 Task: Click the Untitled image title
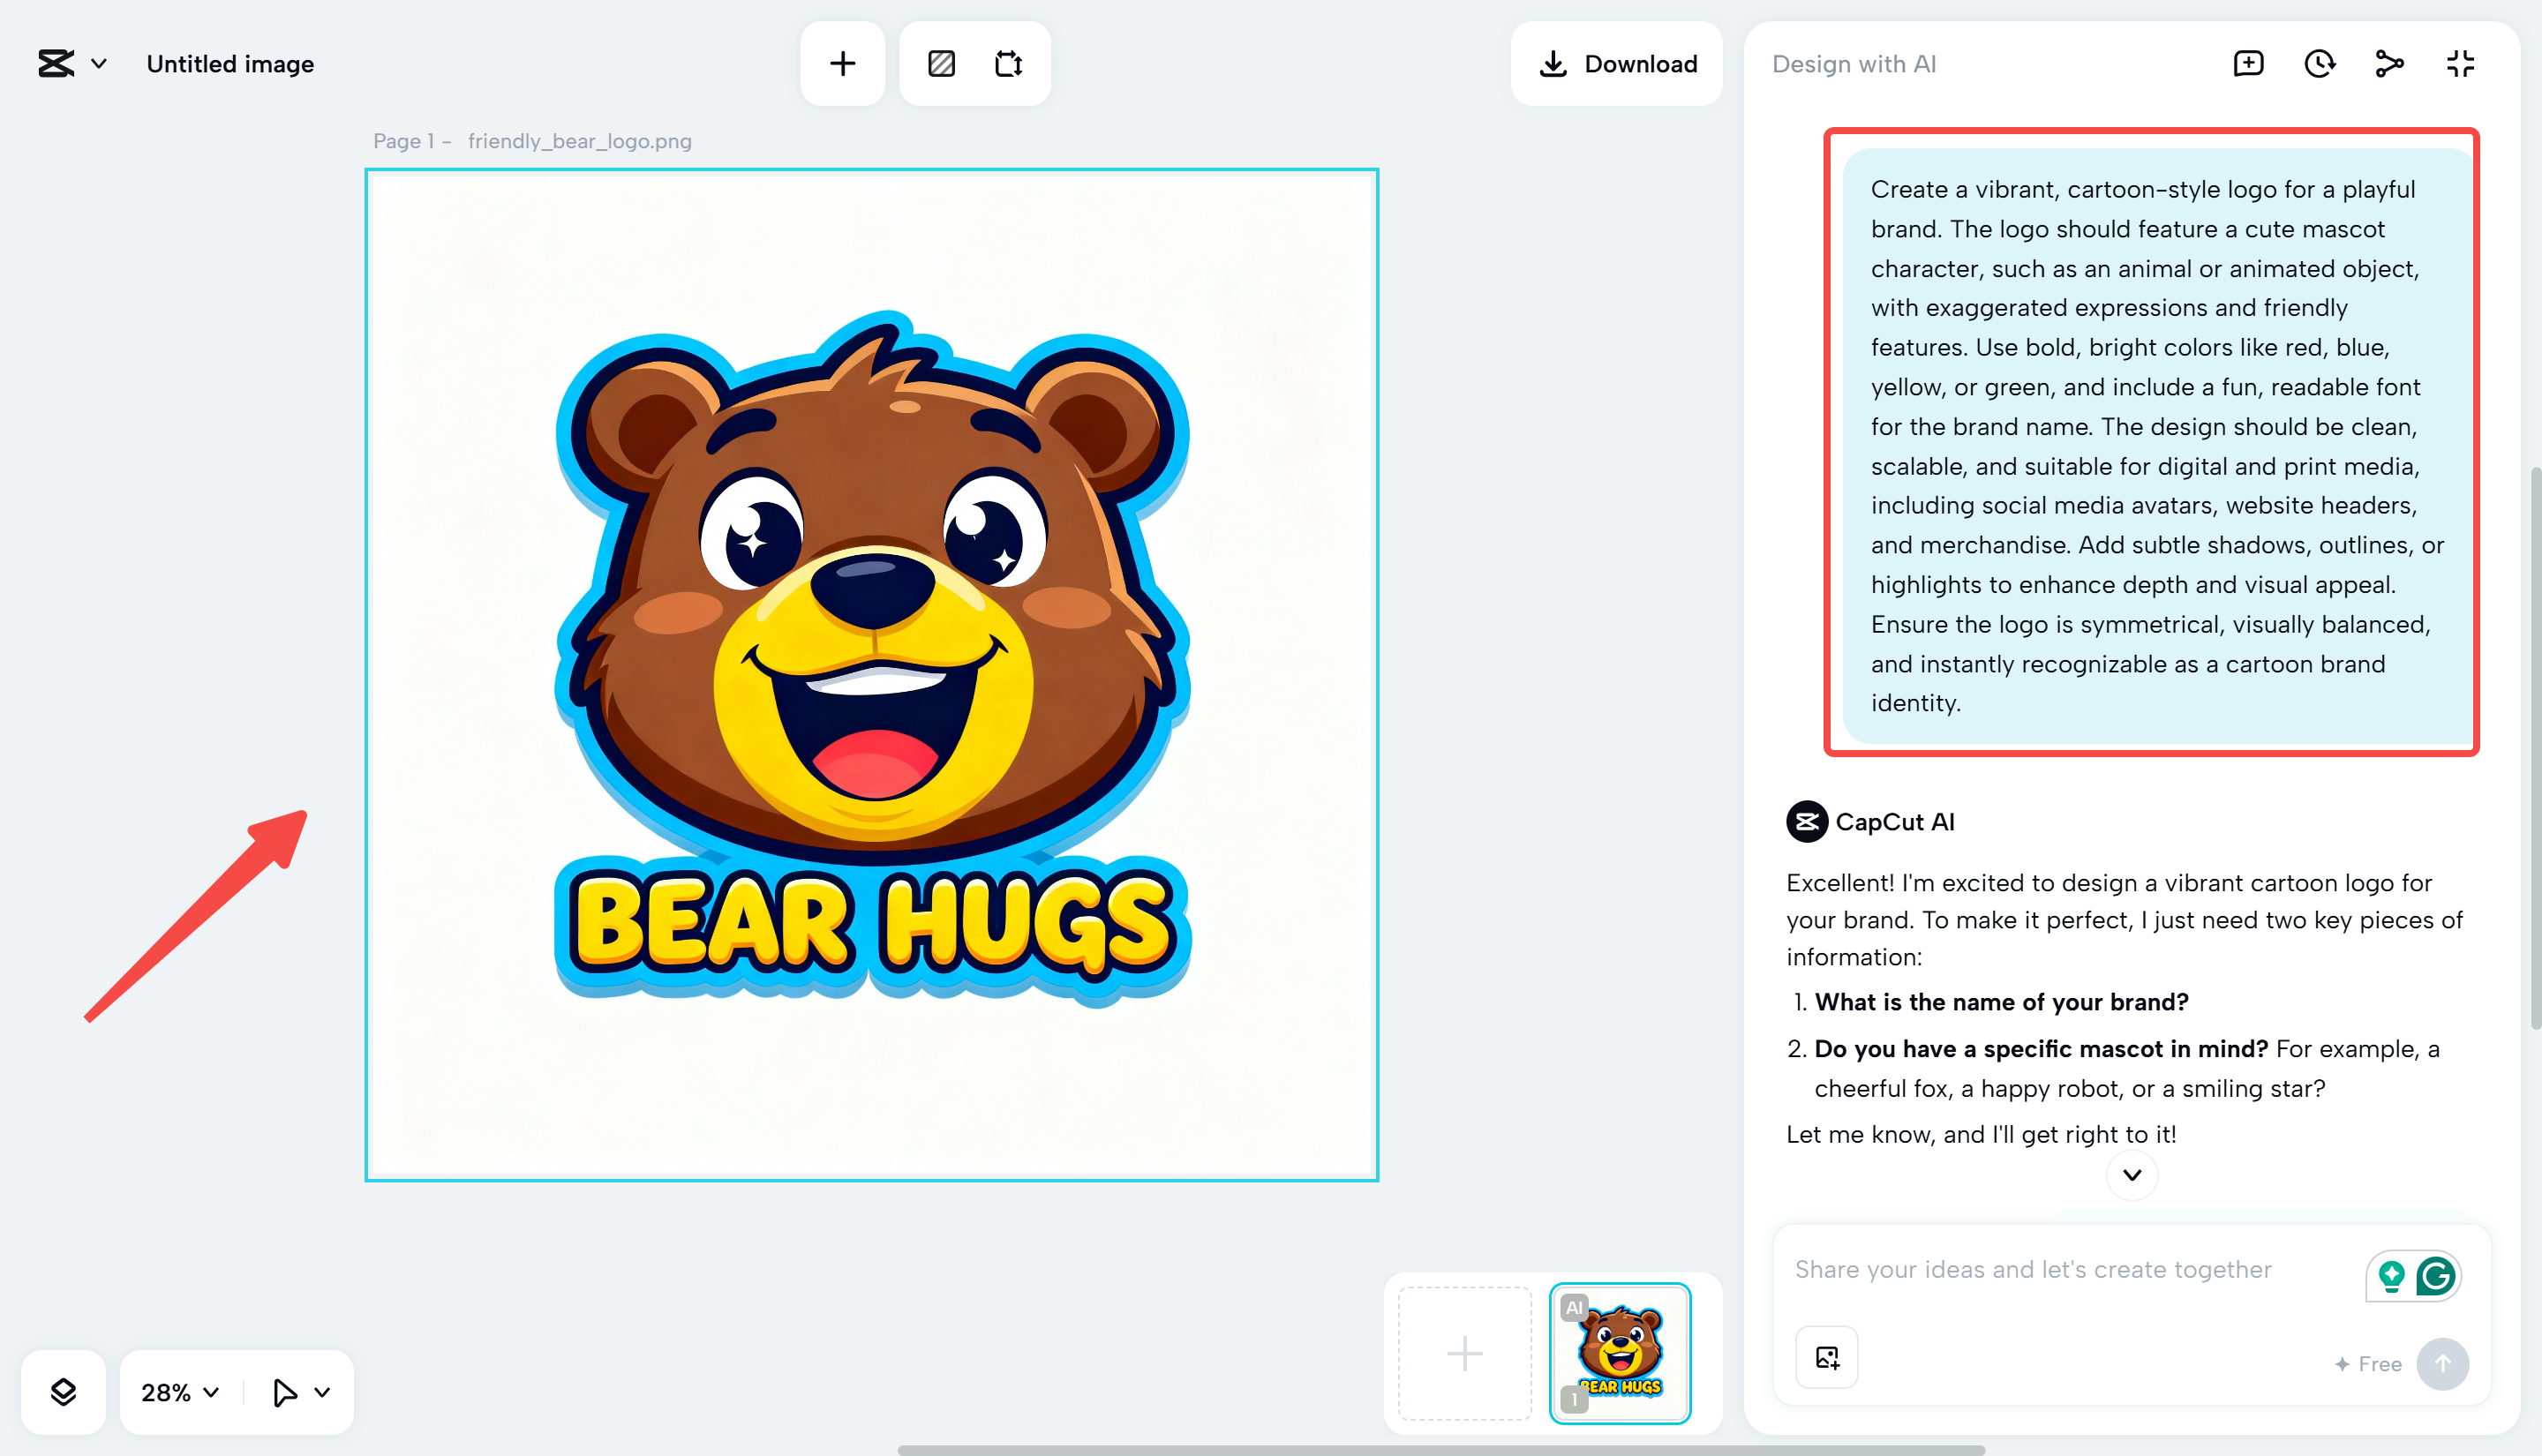point(230,64)
